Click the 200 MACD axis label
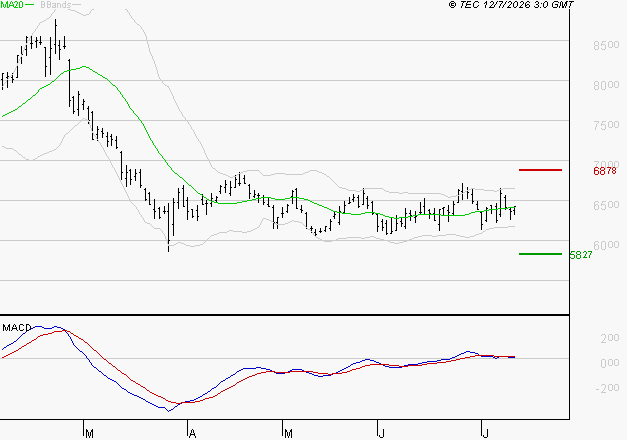The image size is (627, 440). [x=610, y=338]
